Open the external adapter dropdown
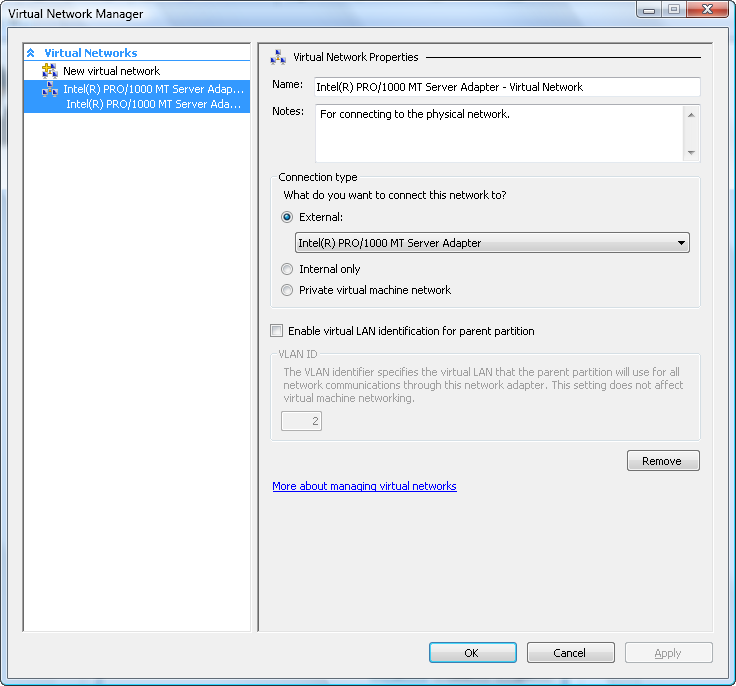This screenshot has height=686, width=736. pos(492,243)
